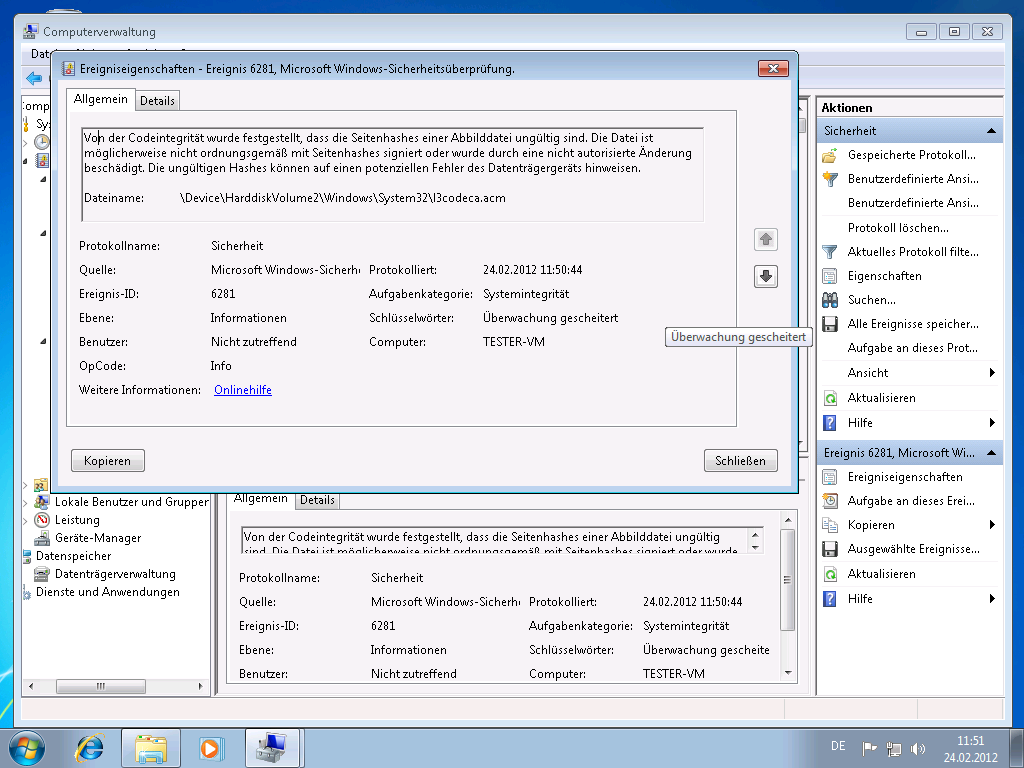Open saved log via Gespeicherte Protokoll folder icon
1024x768 pixels.
pyautogui.click(x=829, y=156)
